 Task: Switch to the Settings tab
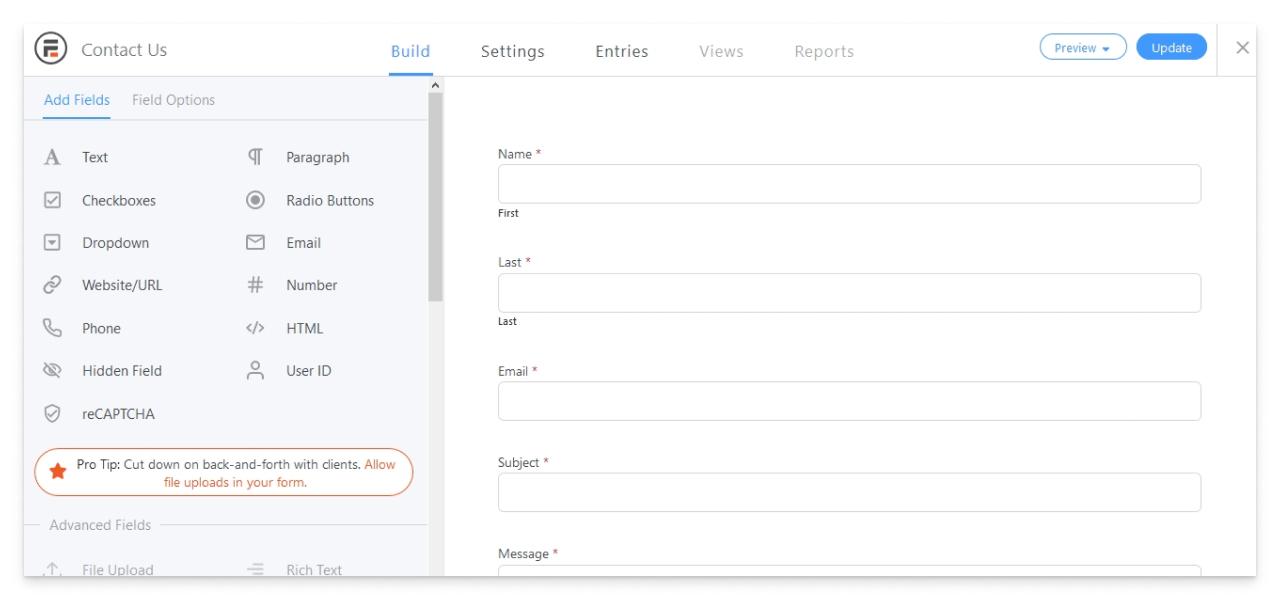pos(512,51)
